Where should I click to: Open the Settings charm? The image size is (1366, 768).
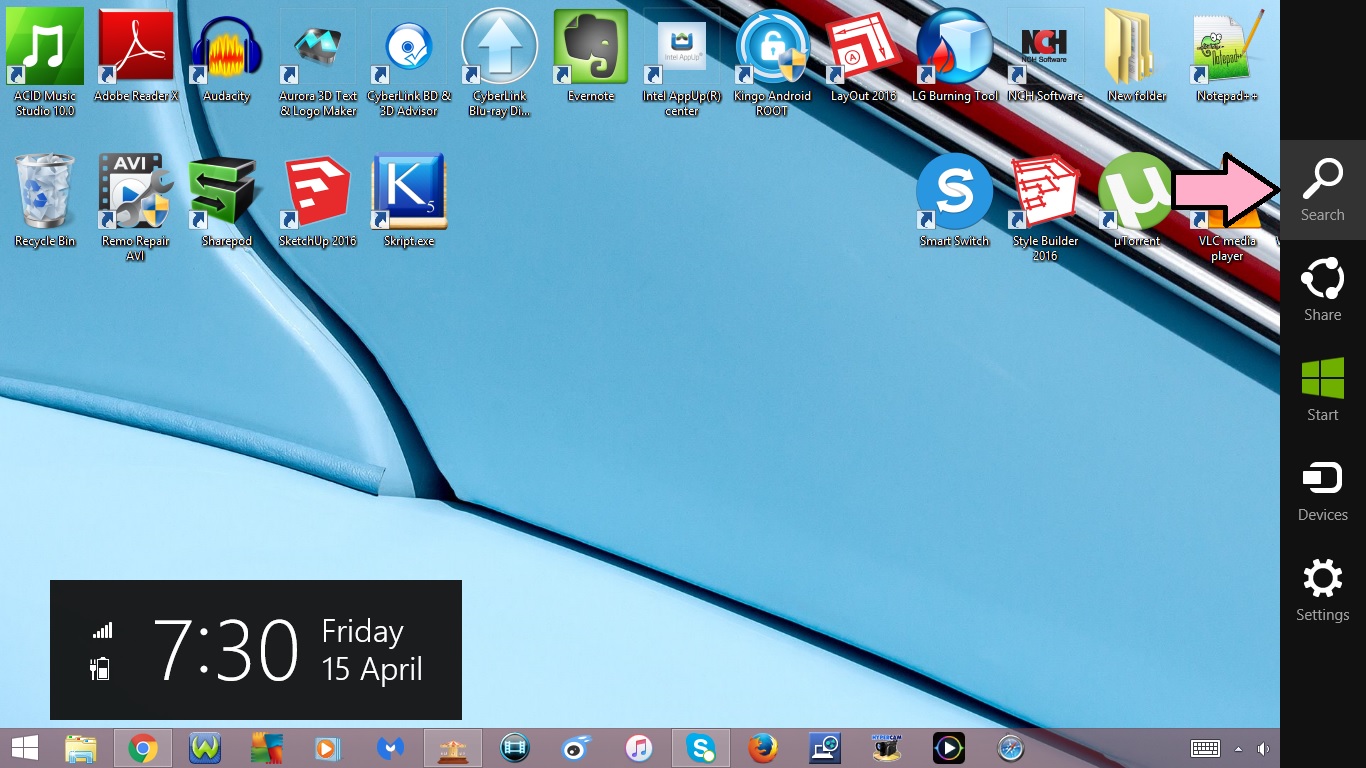pos(1322,590)
